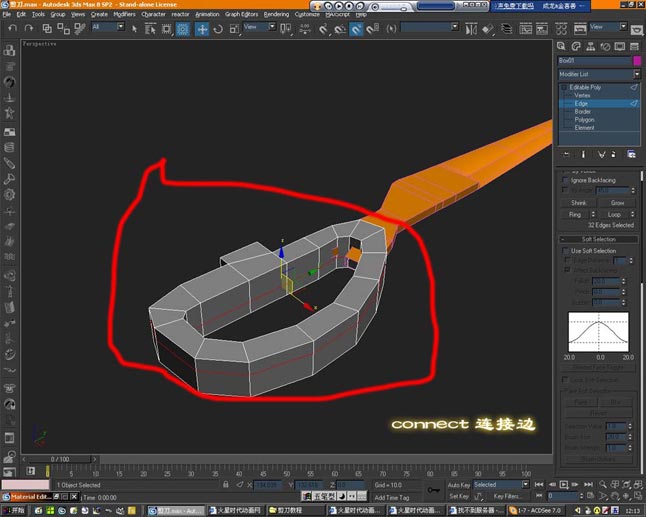Toggle the By Angle checkbox
Image resolution: width=646 pixels, height=517 pixels.
566,190
